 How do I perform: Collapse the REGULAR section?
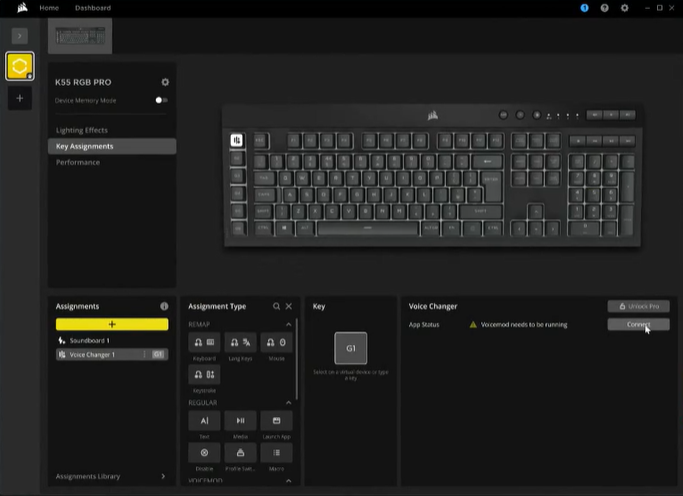[x=288, y=403]
